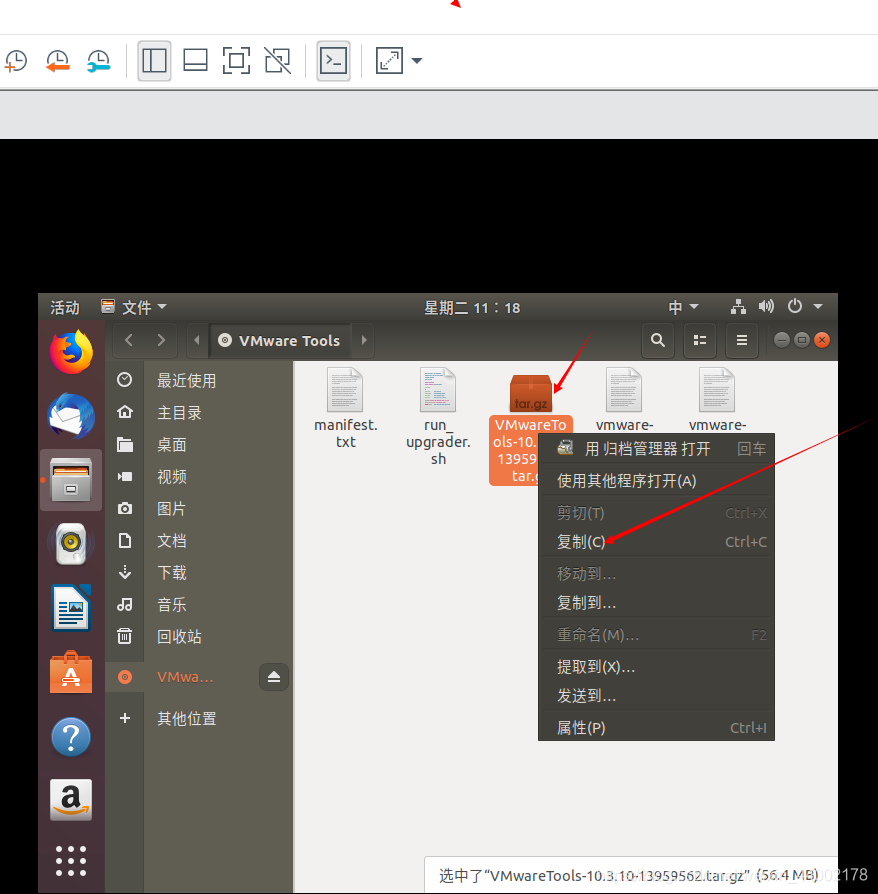Click the power icon in the top bar

point(795,307)
